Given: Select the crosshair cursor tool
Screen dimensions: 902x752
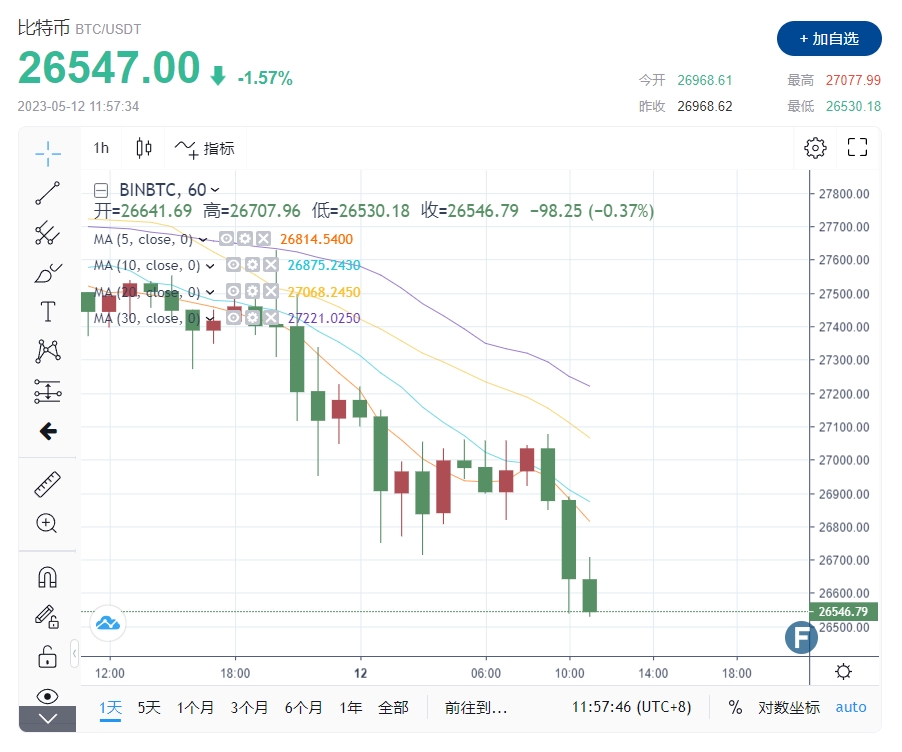Looking at the screenshot, I should pos(47,153).
